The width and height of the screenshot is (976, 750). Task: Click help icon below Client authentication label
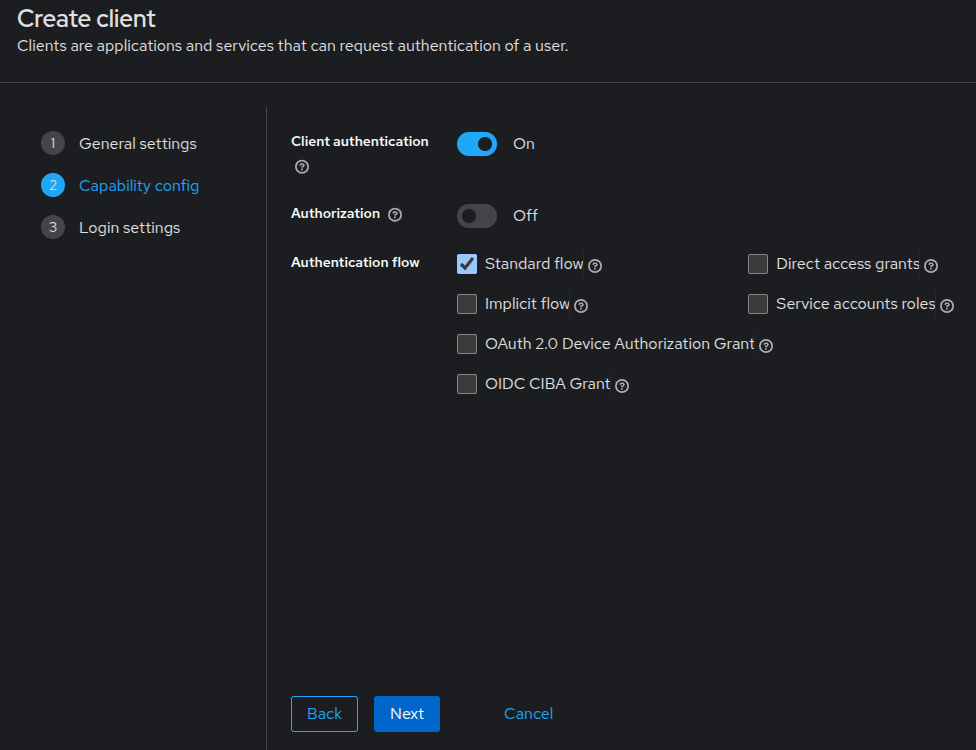pos(302,167)
